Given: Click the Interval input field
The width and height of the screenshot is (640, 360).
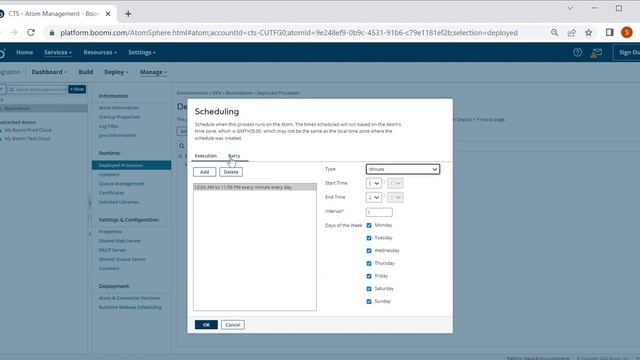Looking at the screenshot, I should (x=379, y=212).
